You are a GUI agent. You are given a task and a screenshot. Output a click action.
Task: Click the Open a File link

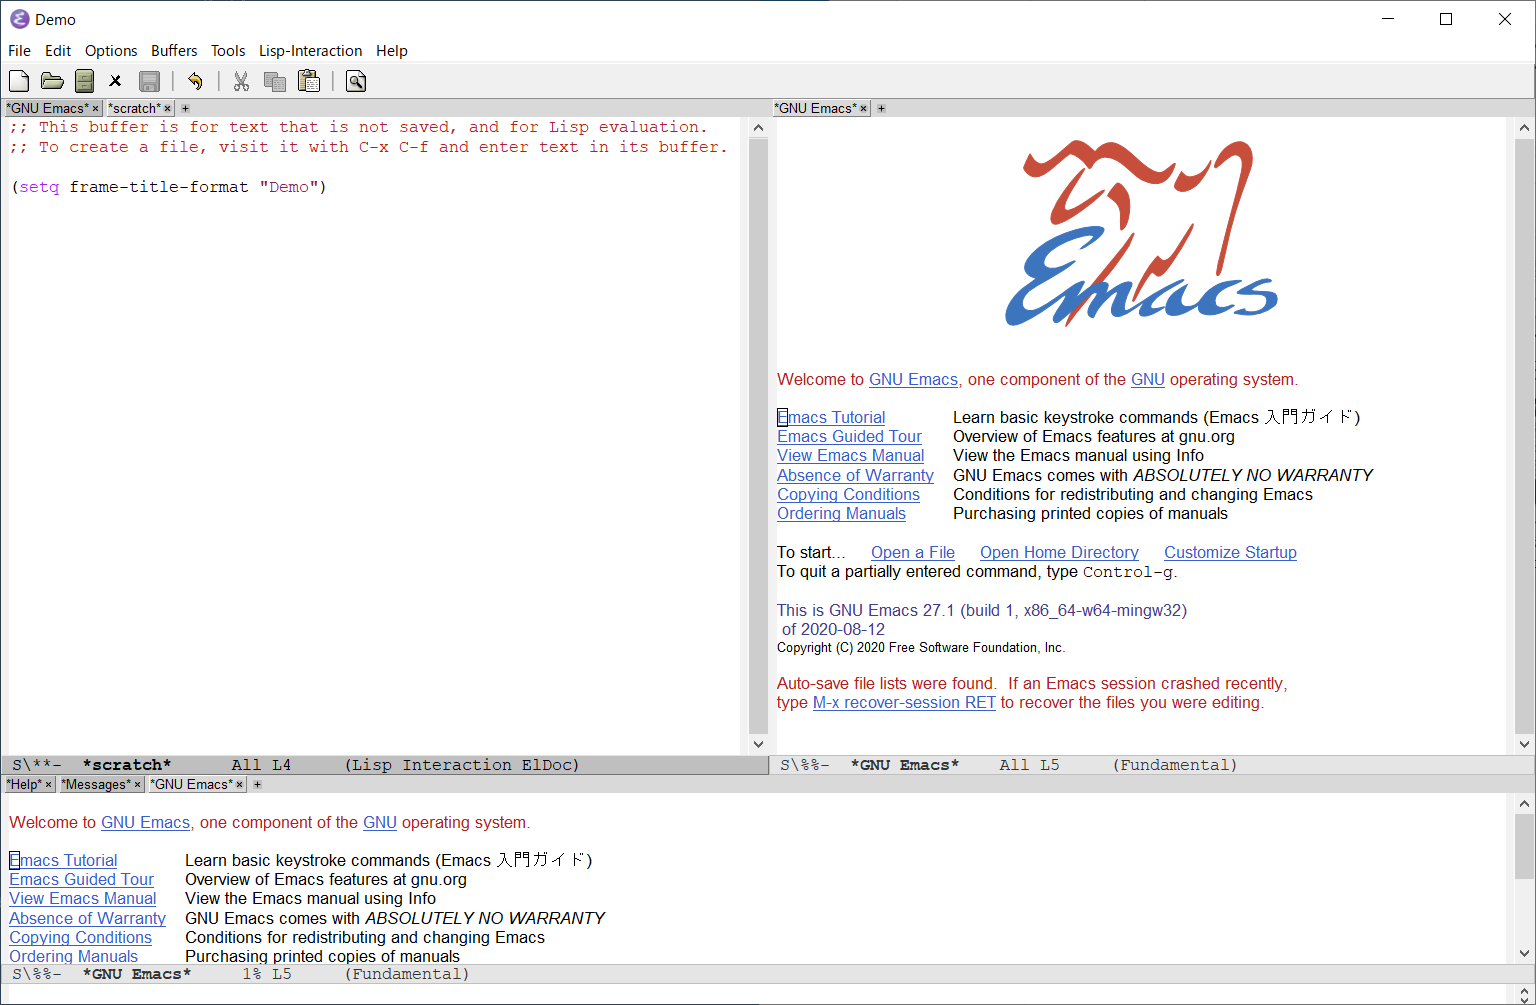click(913, 553)
